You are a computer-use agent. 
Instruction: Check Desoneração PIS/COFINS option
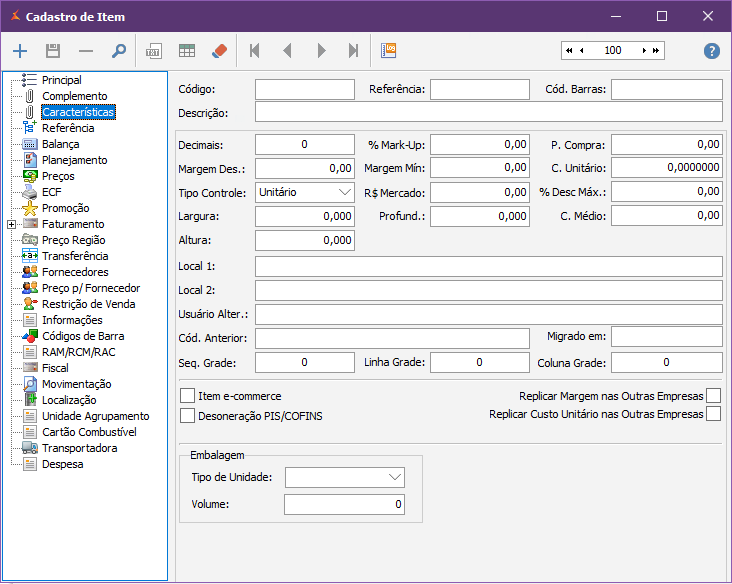pyautogui.click(x=187, y=416)
